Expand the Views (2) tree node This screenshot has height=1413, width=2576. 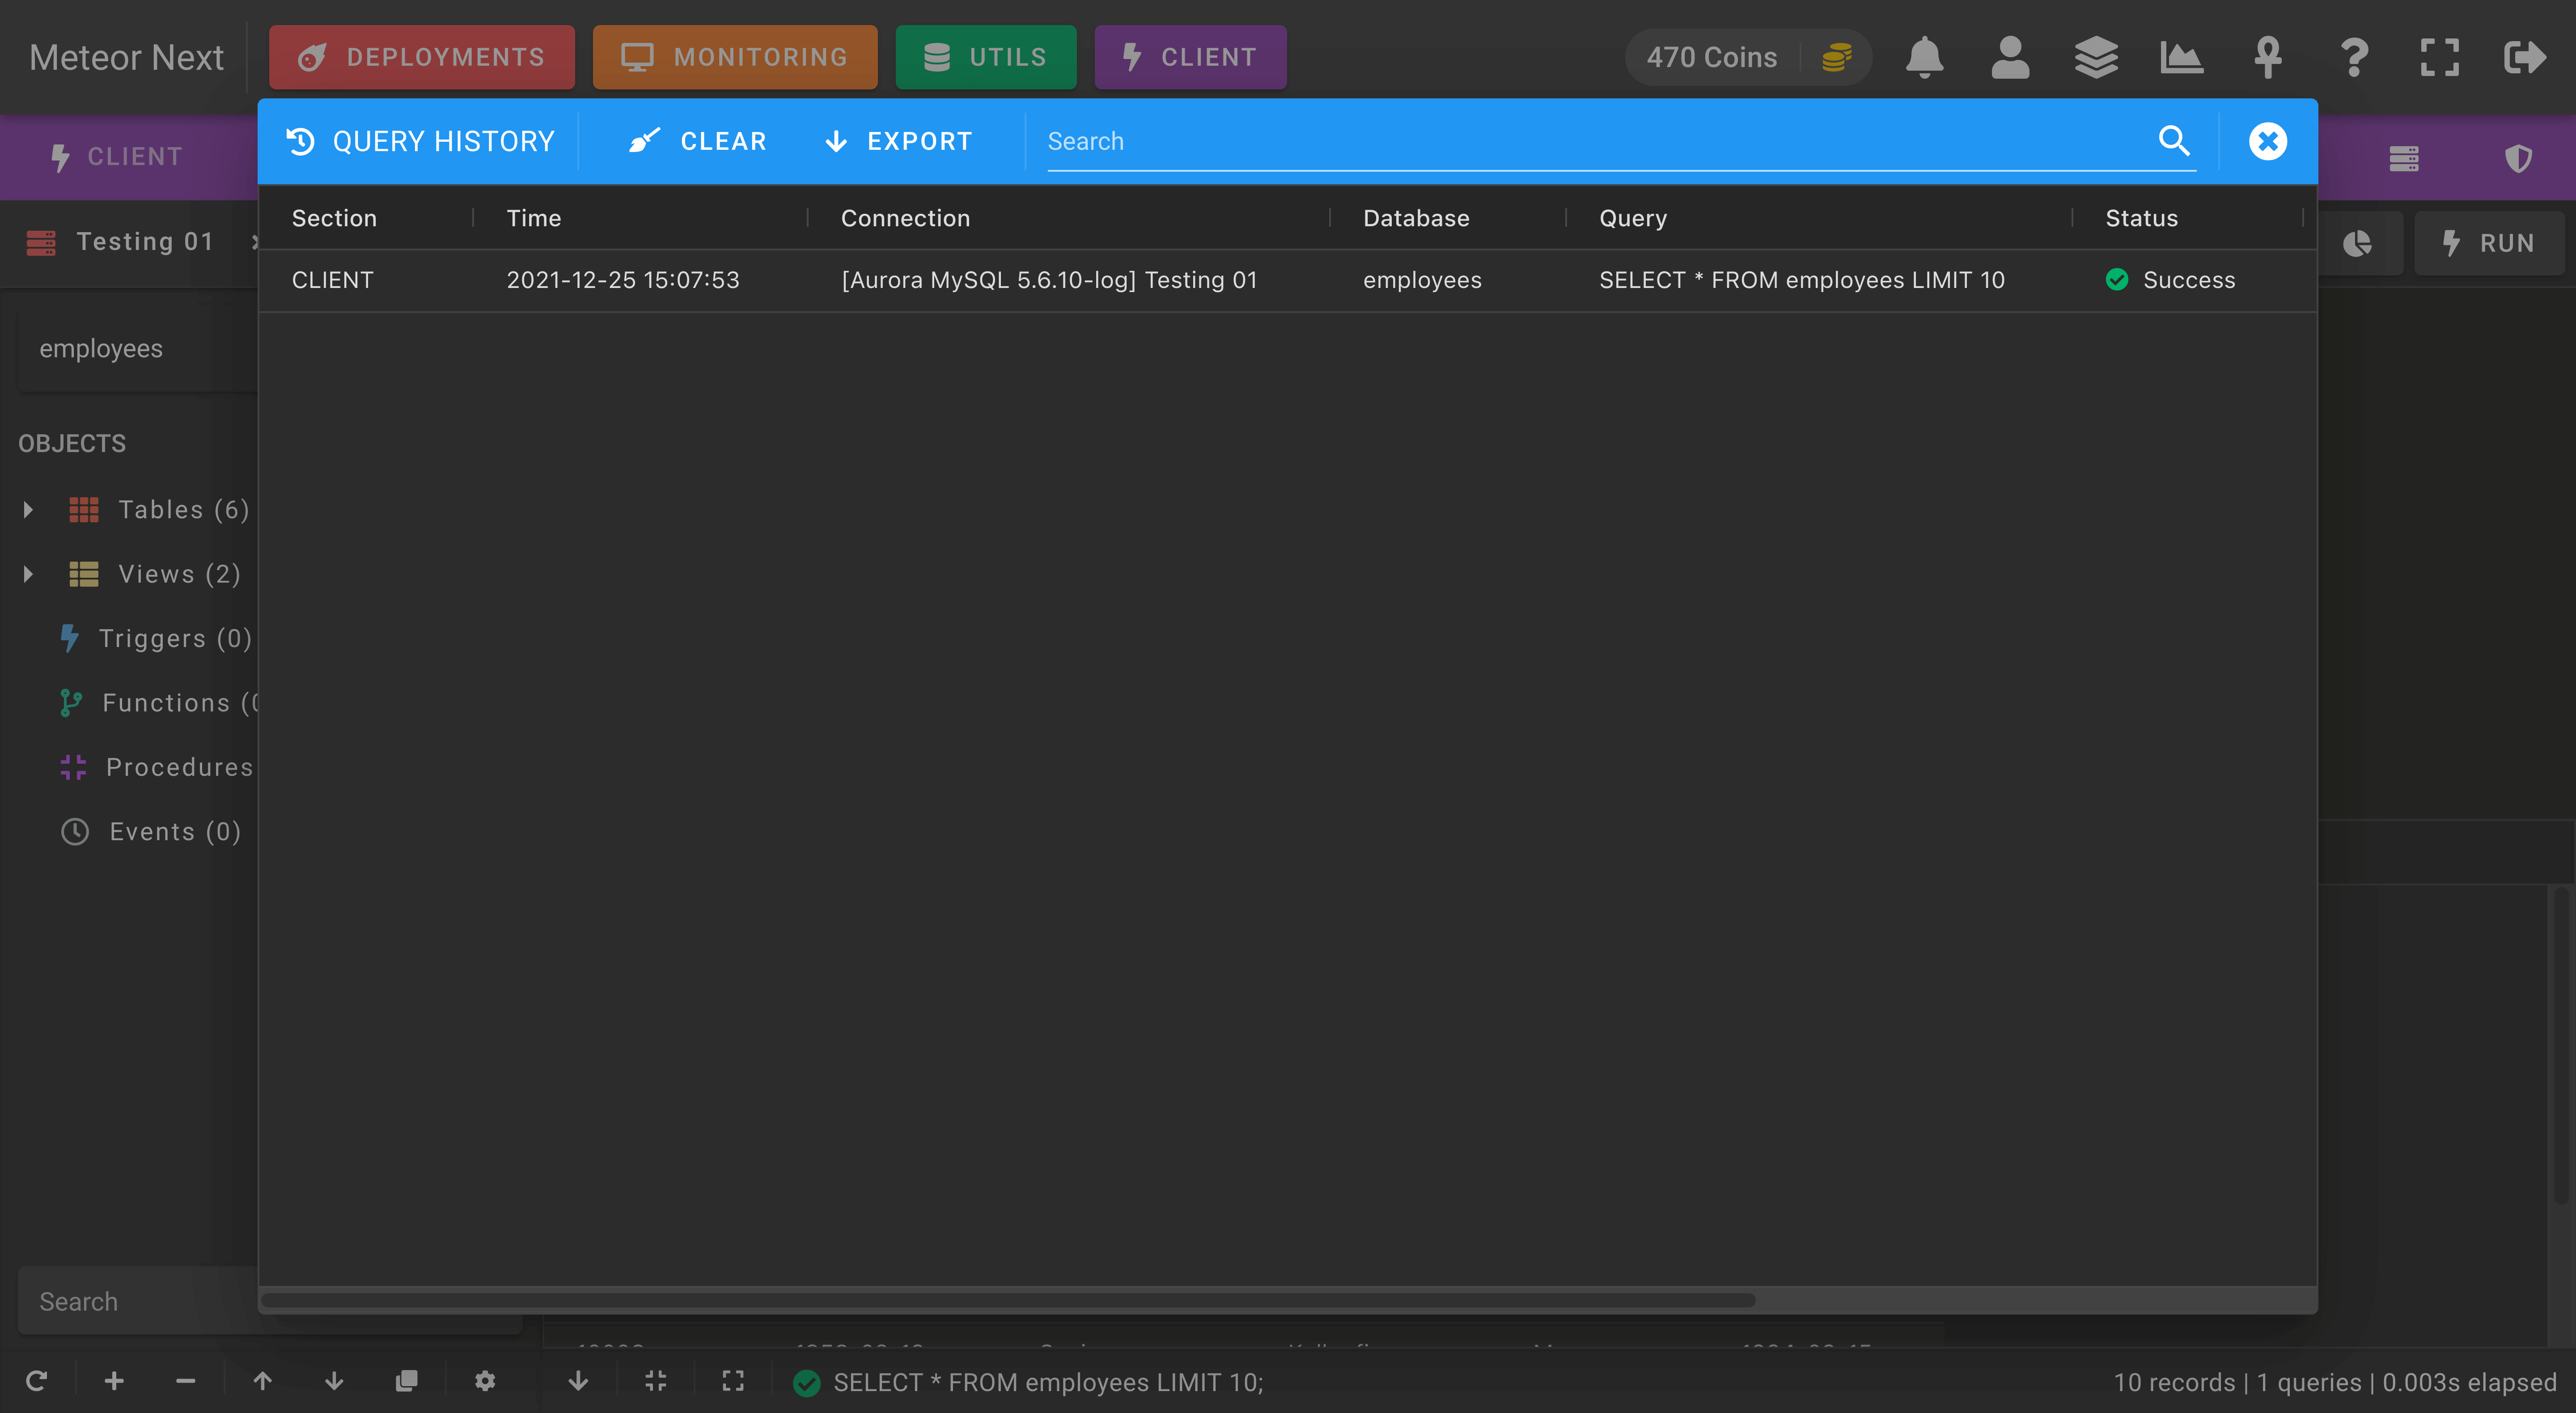(28, 574)
